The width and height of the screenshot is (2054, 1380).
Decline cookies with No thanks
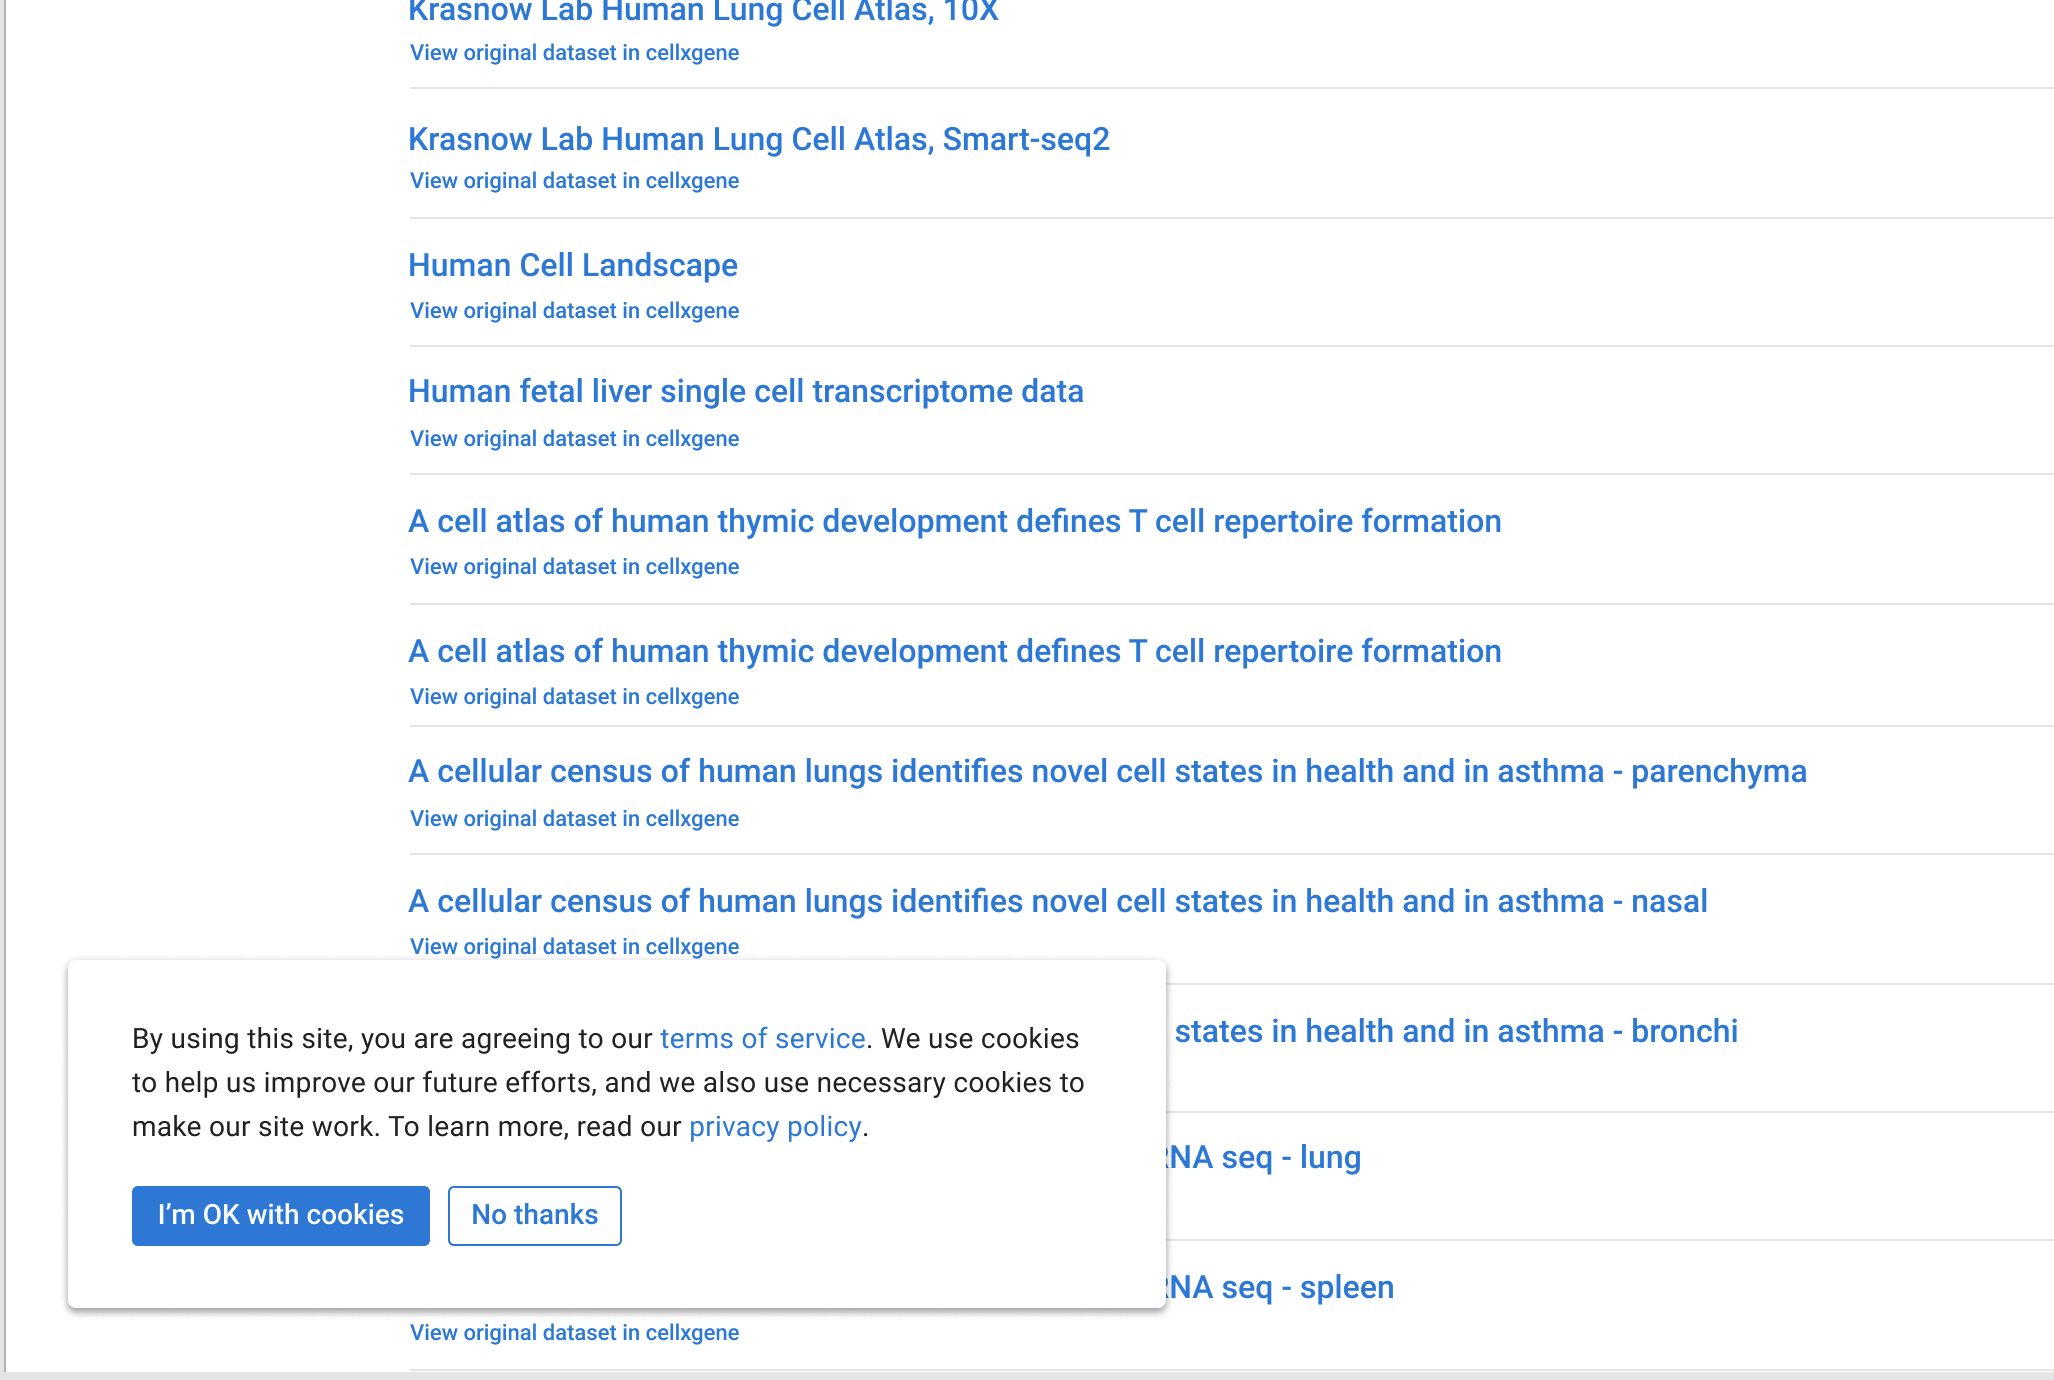point(534,1215)
